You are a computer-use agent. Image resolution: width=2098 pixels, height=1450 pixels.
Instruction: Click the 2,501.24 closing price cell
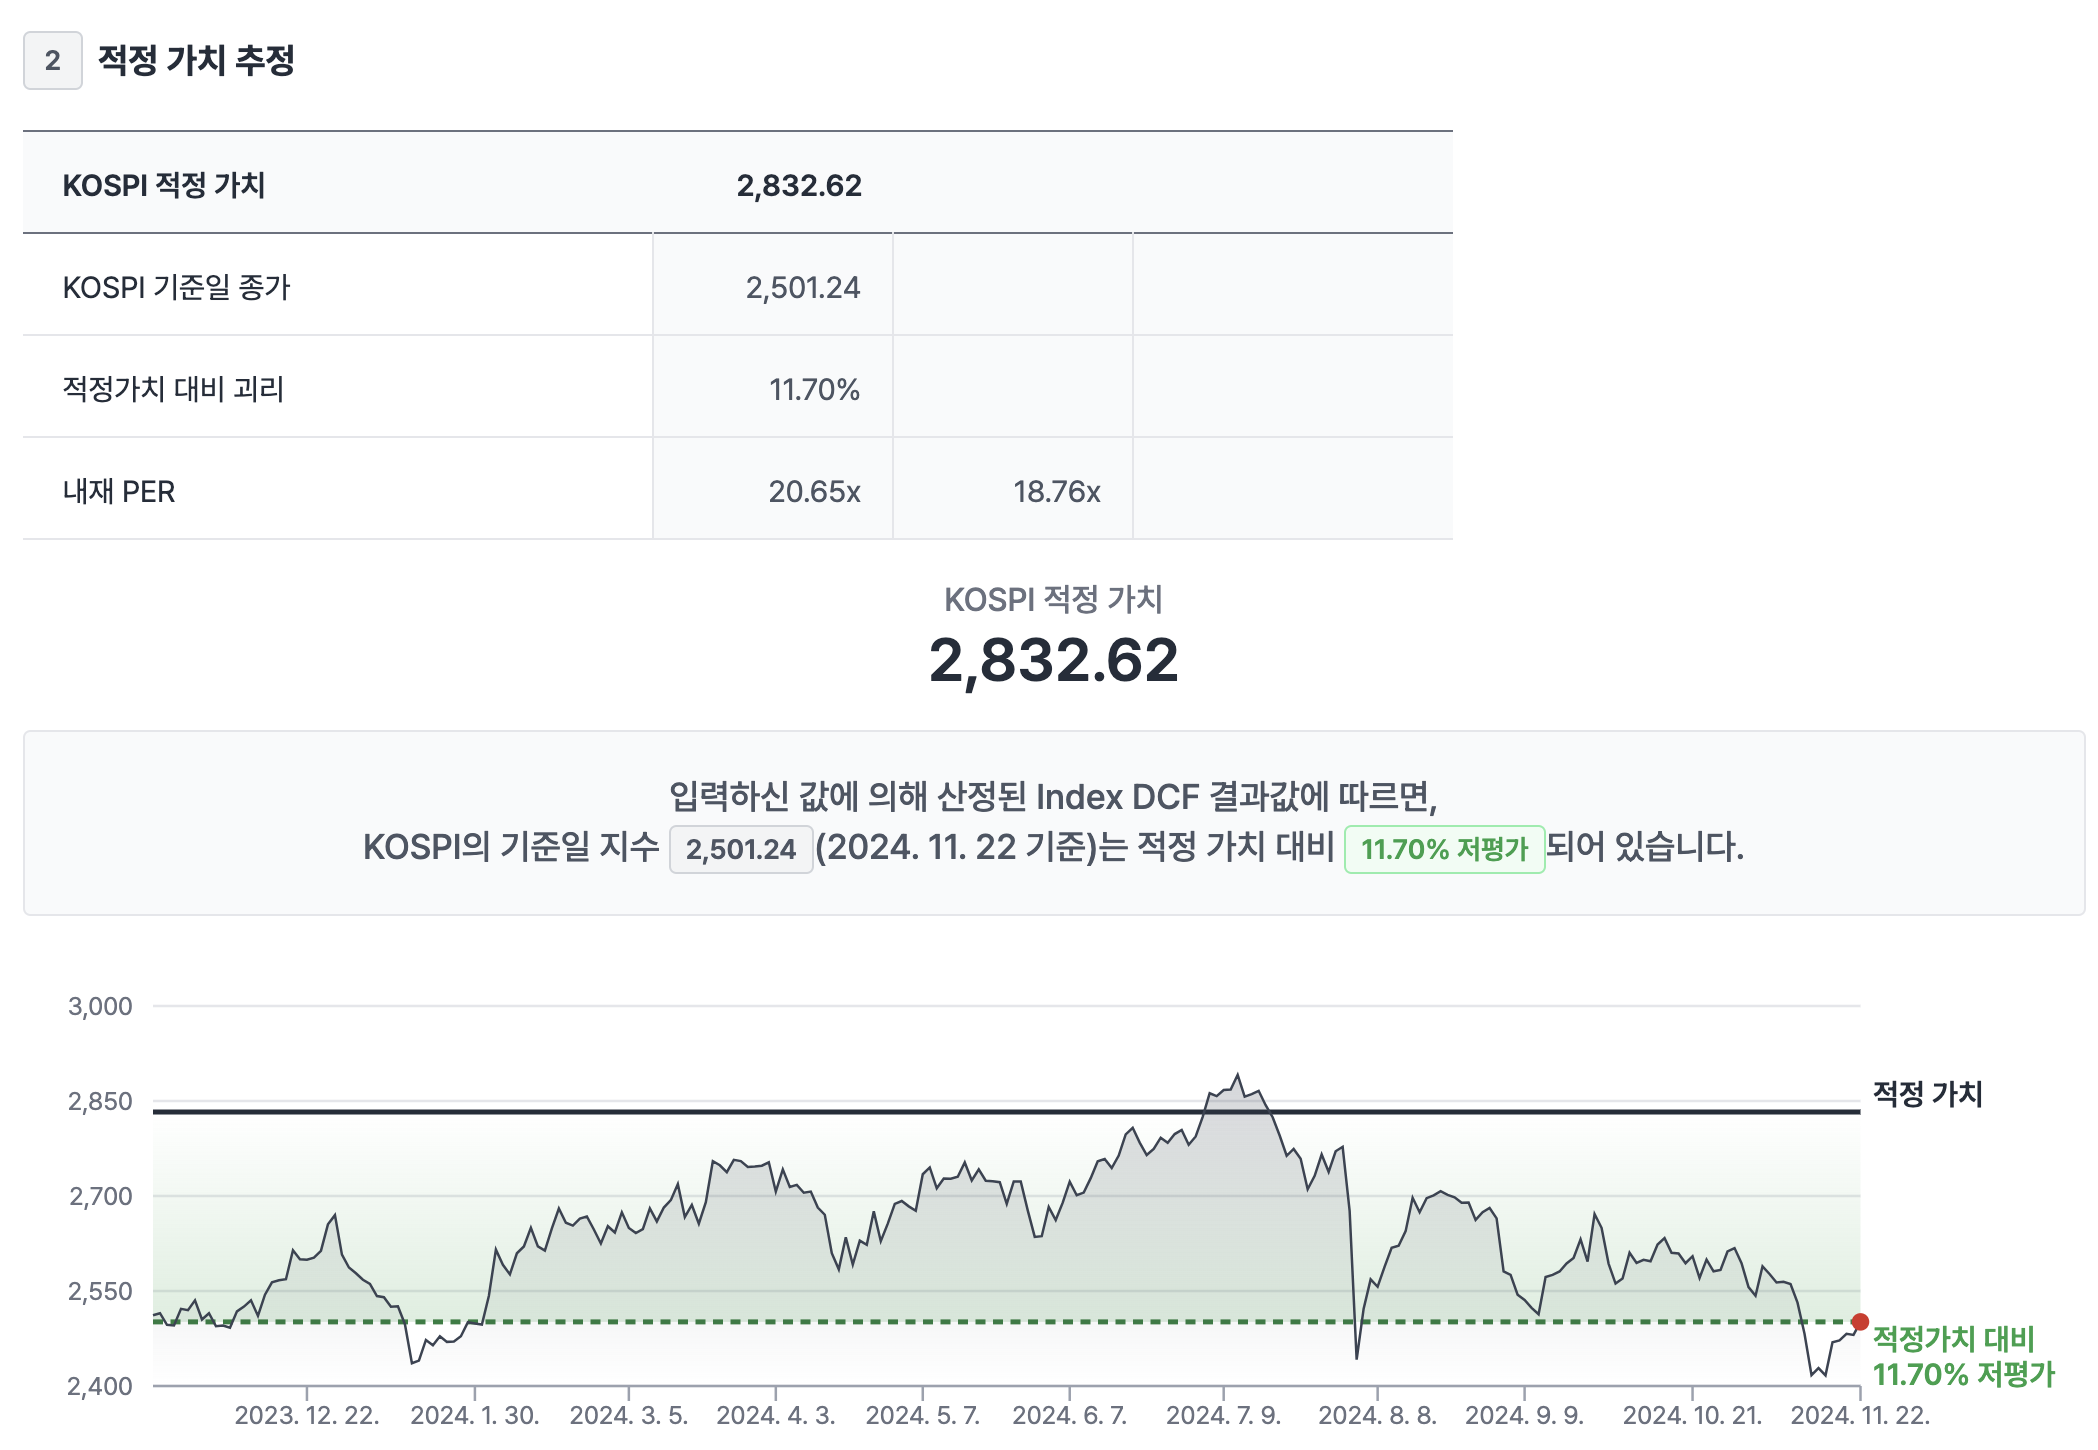coord(802,287)
